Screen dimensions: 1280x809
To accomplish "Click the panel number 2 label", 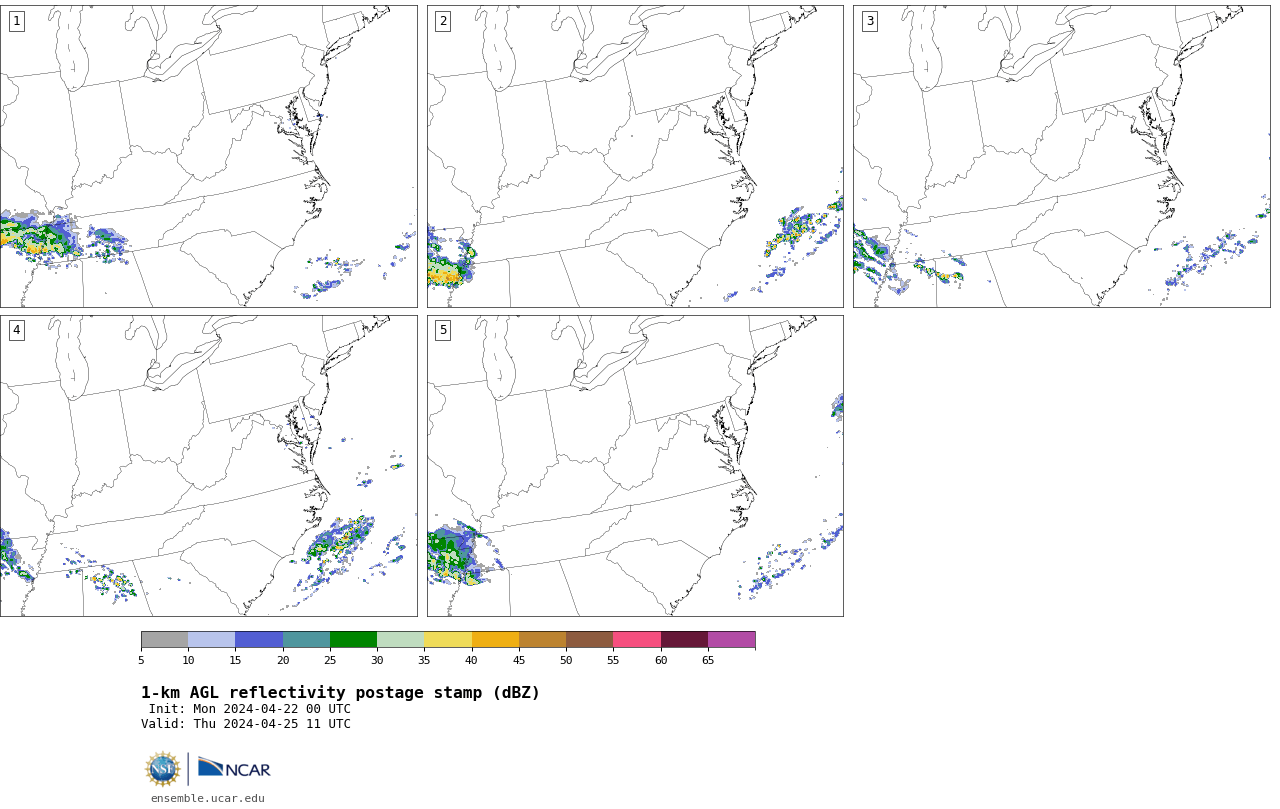I will 443,21.
